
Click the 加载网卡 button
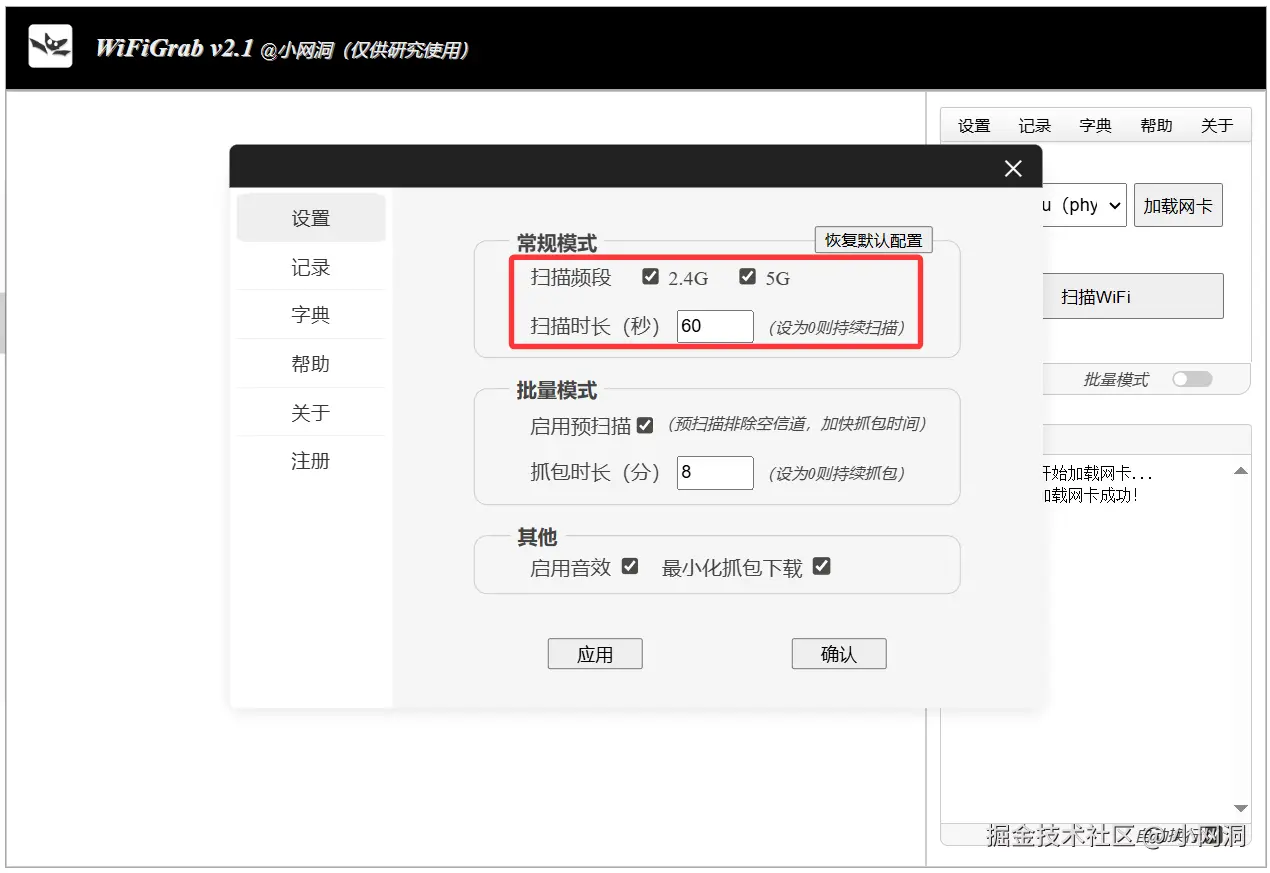[1178, 205]
